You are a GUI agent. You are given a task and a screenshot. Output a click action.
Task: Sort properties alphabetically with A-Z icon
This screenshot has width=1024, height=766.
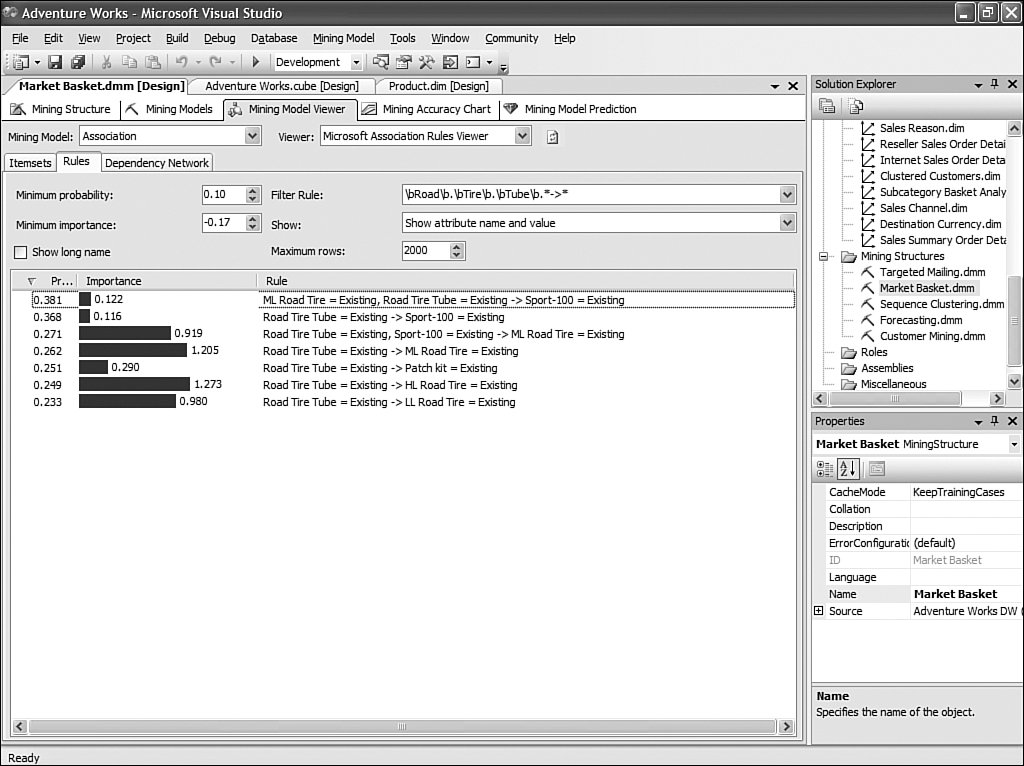pyautogui.click(x=847, y=468)
